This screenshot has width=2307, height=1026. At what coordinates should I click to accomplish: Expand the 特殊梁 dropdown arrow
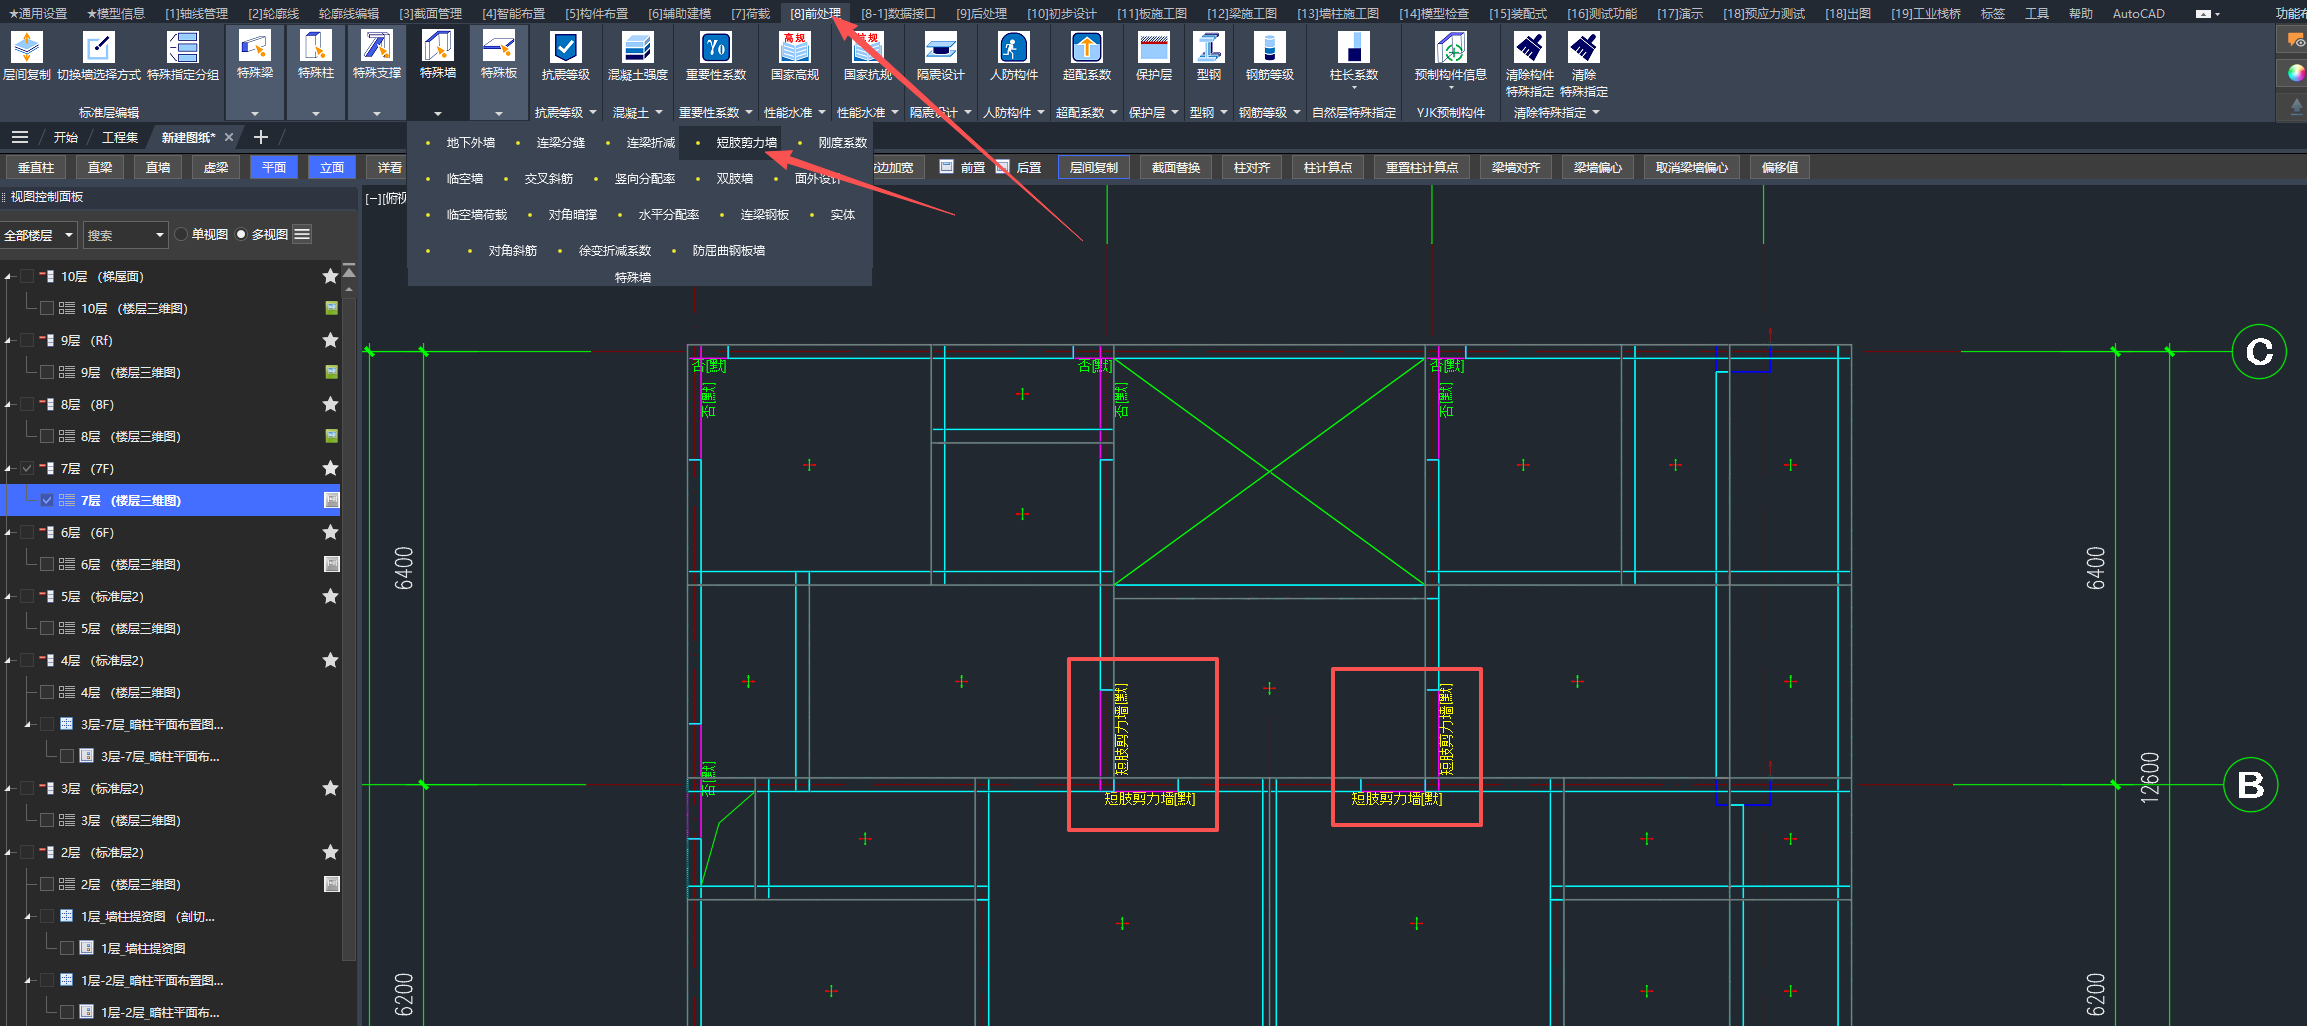[x=255, y=113]
